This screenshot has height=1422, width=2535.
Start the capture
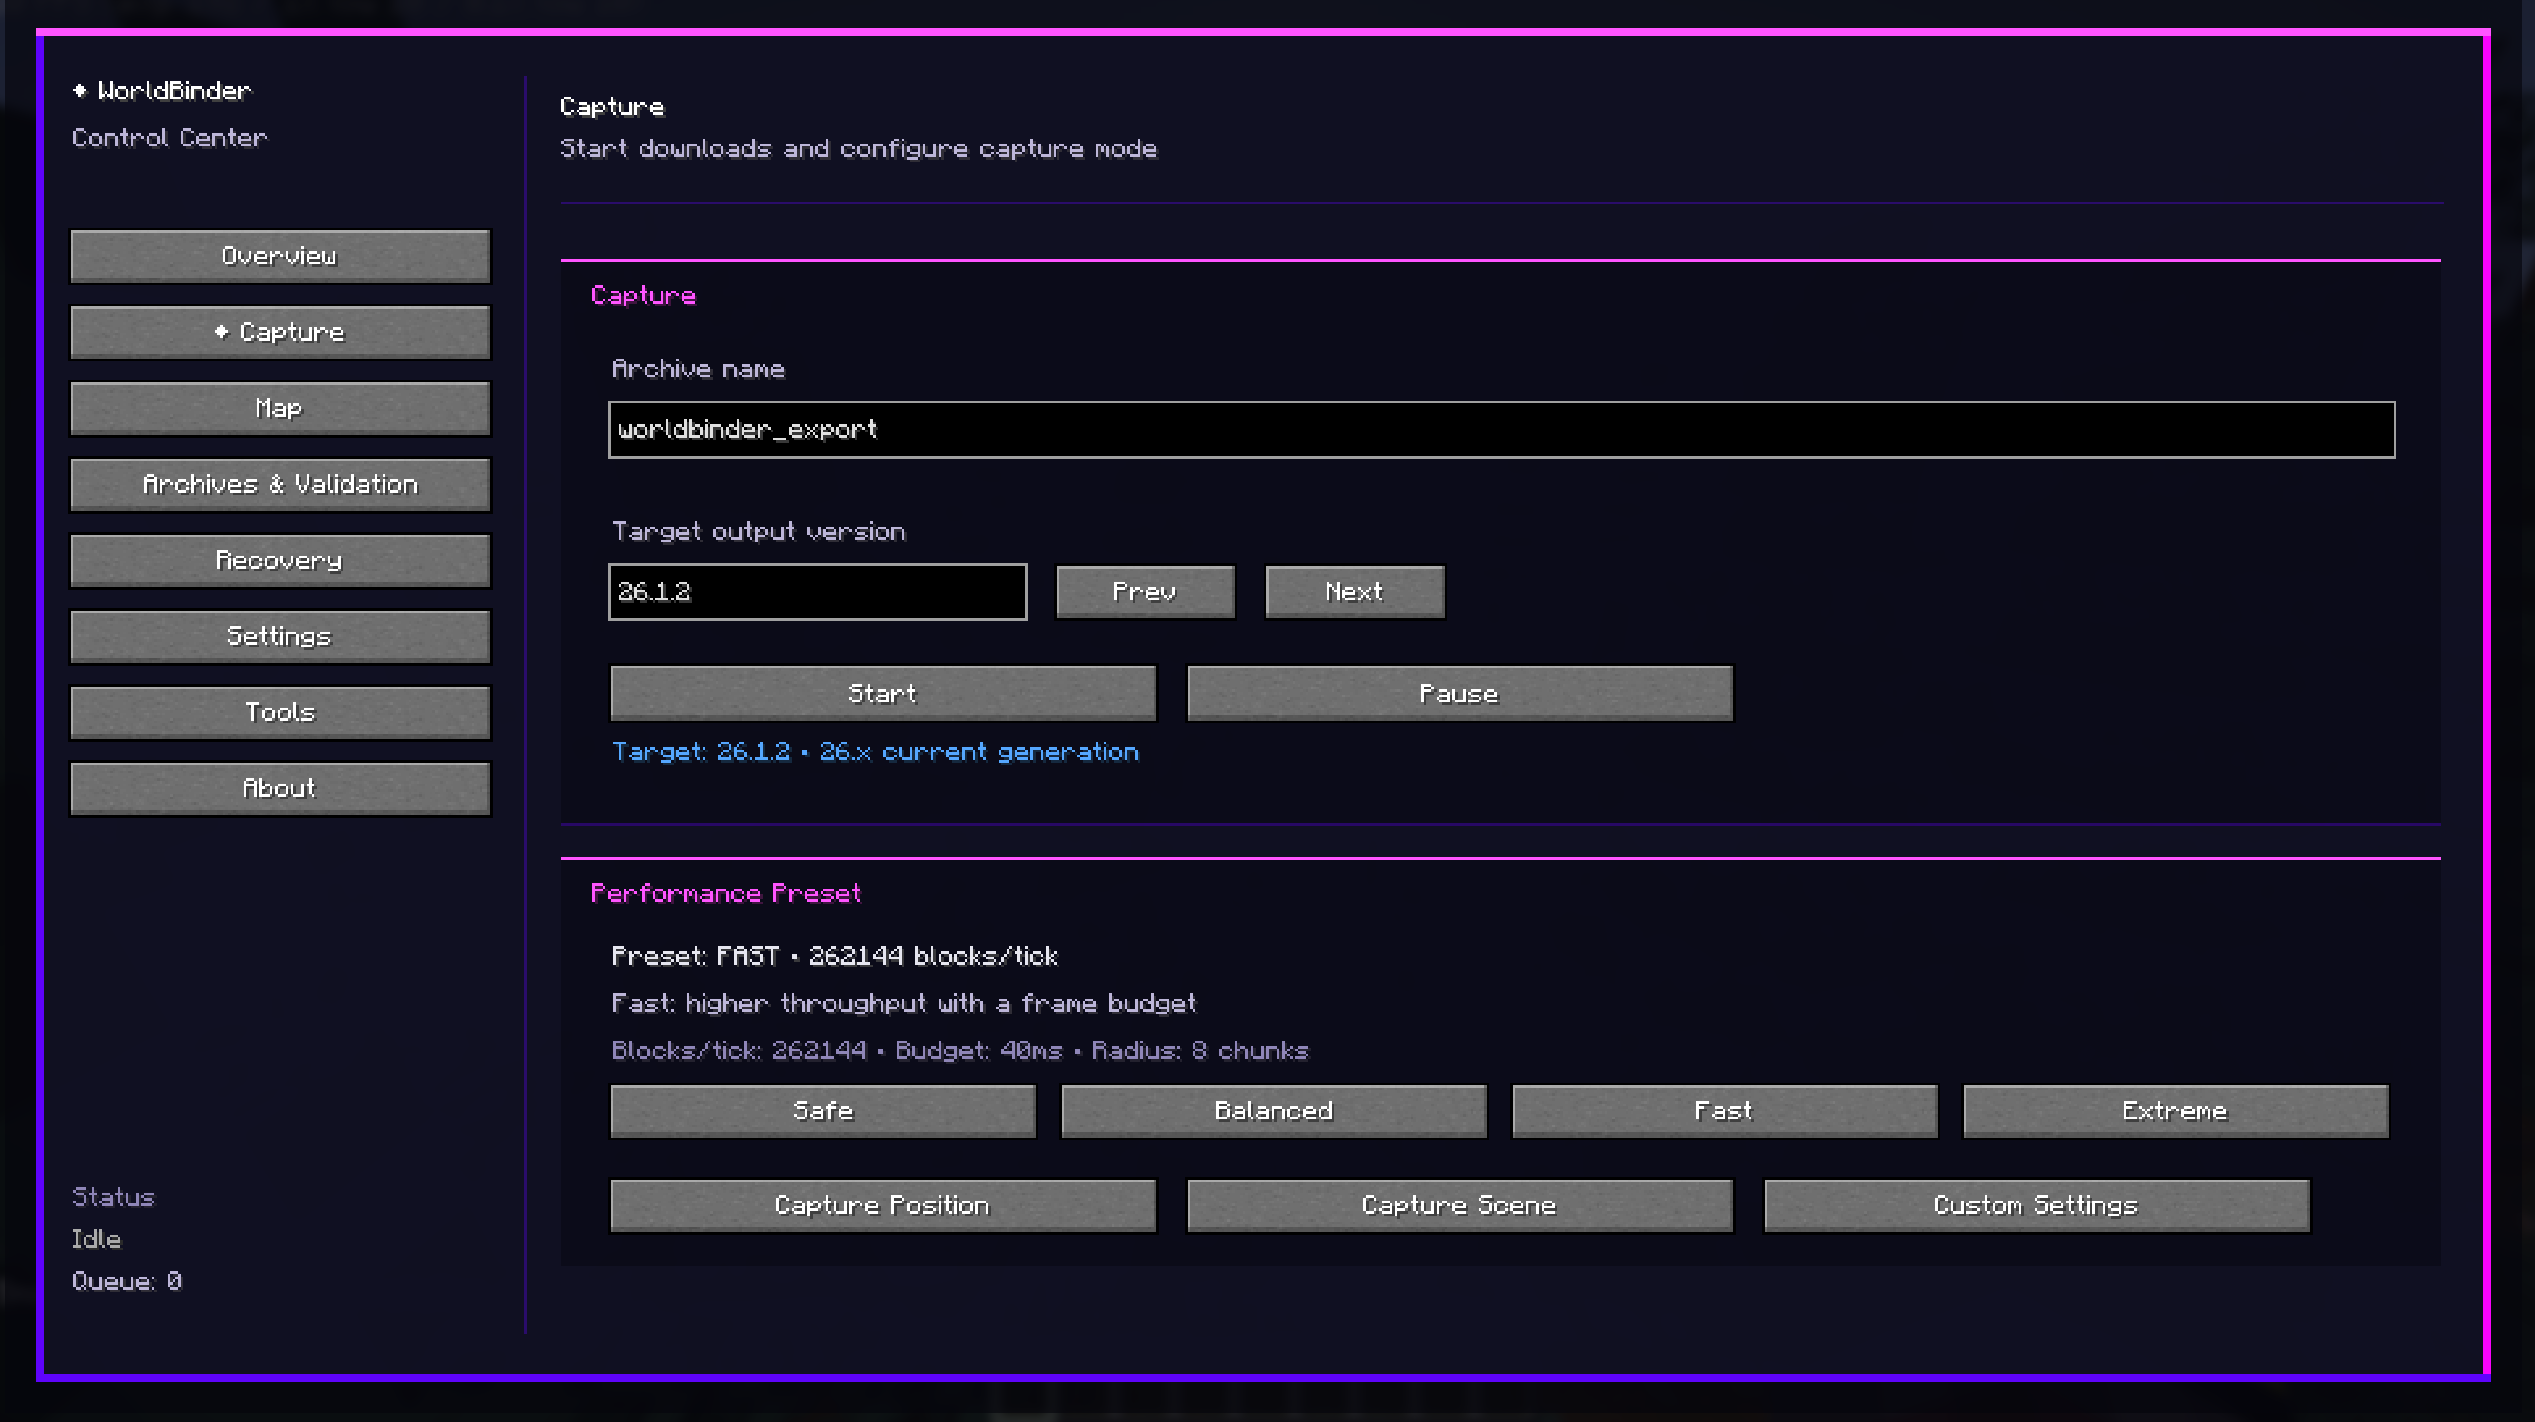tap(883, 693)
